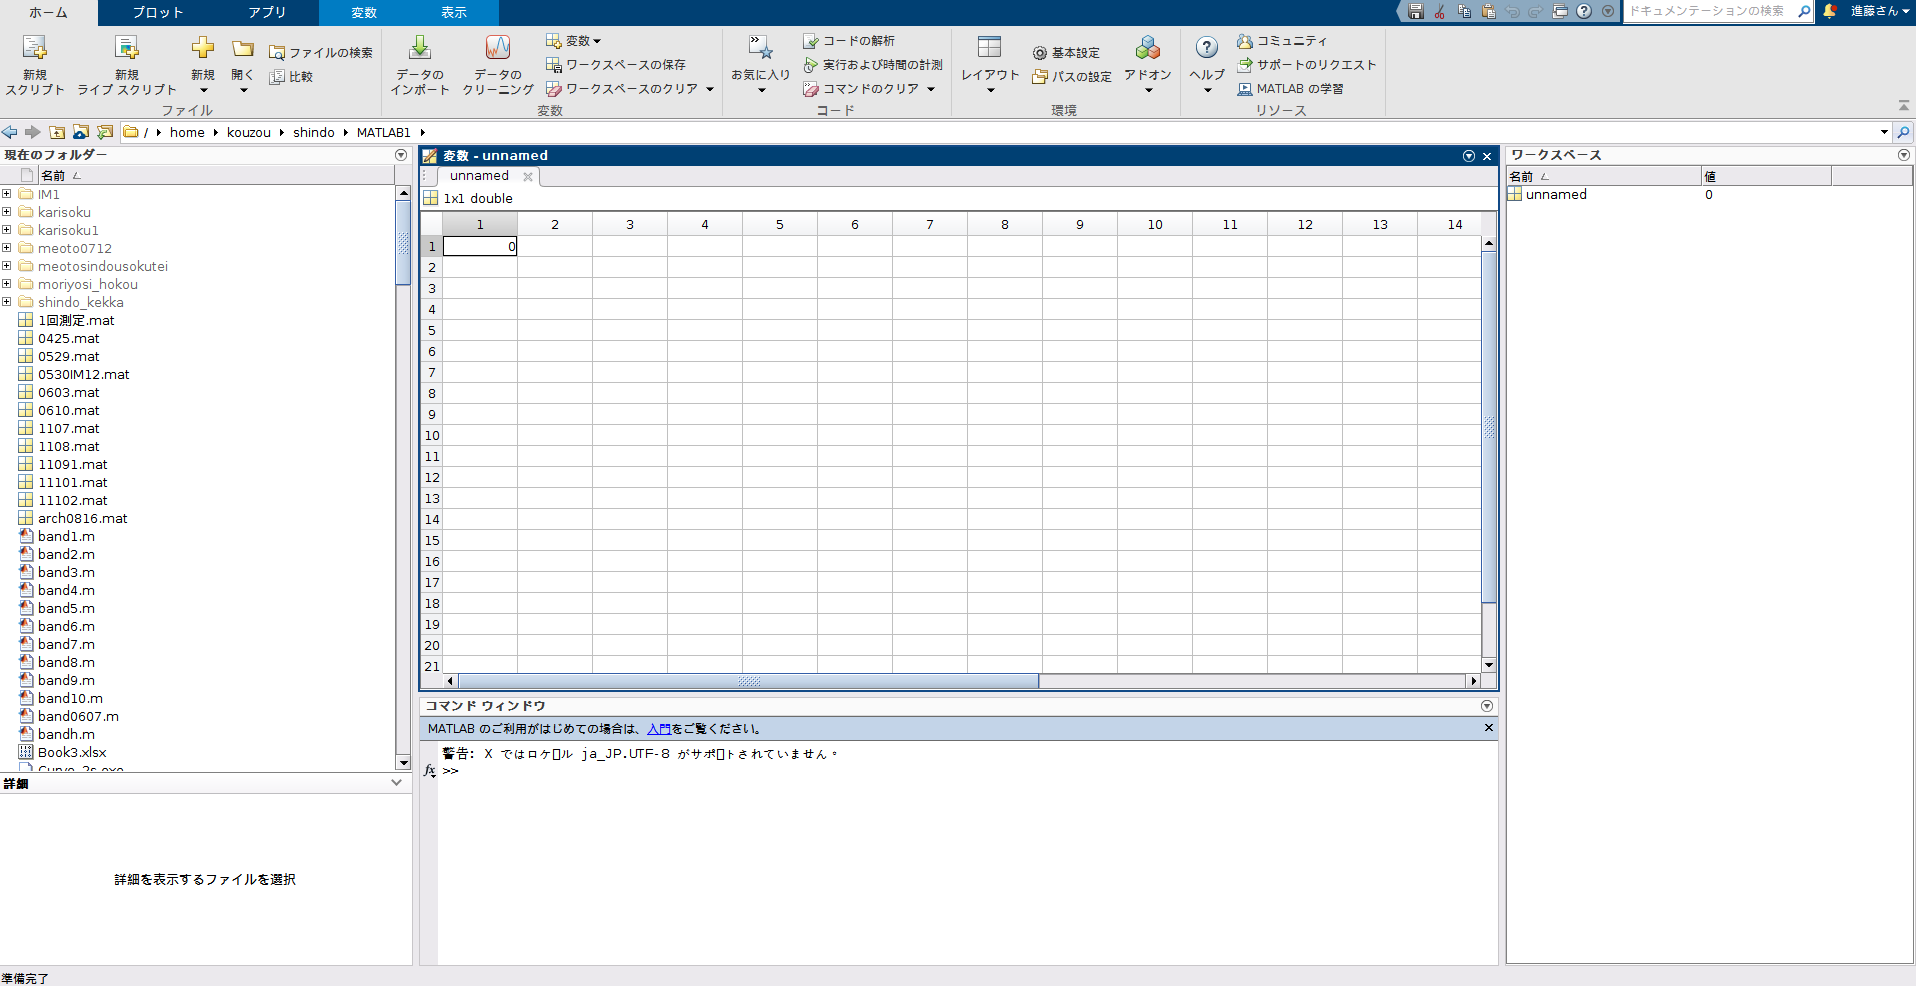The height and width of the screenshot is (986, 1916).
Task: Go back using the left arrow in address bar
Action: tap(10, 132)
